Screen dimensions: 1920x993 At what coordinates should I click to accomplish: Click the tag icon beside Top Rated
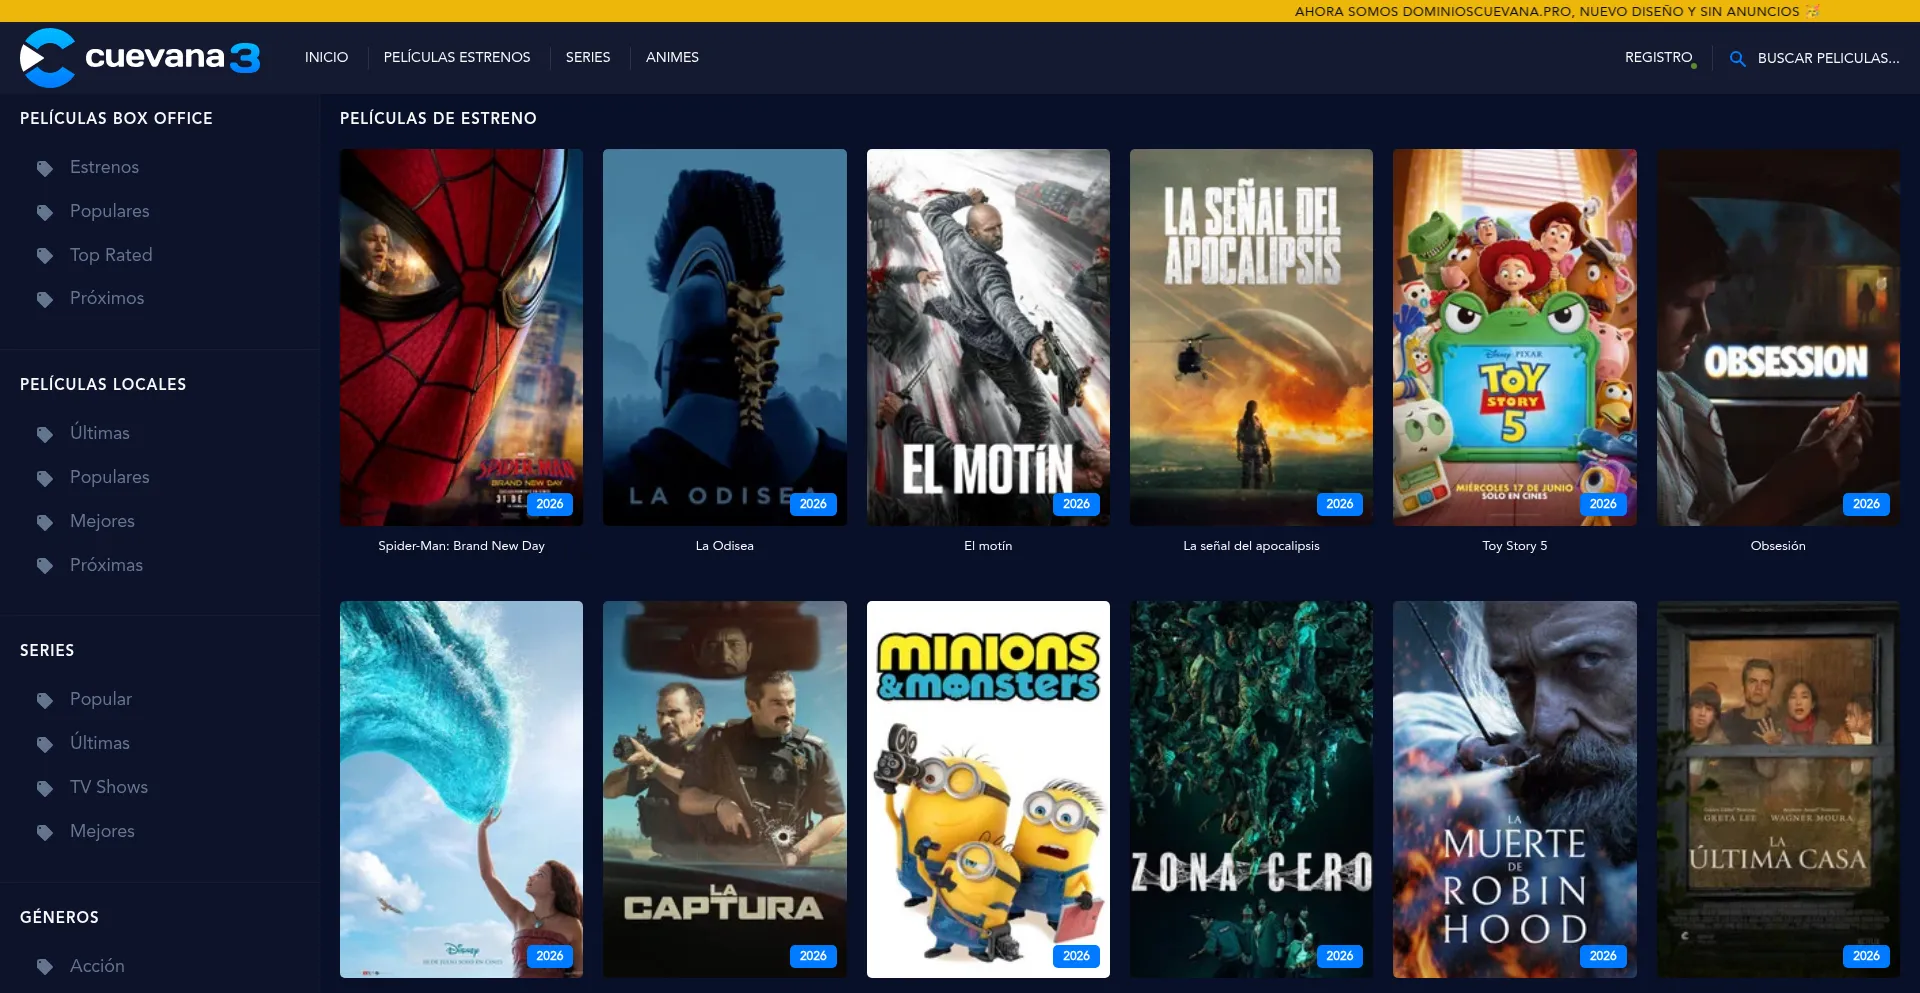click(45, 256)
